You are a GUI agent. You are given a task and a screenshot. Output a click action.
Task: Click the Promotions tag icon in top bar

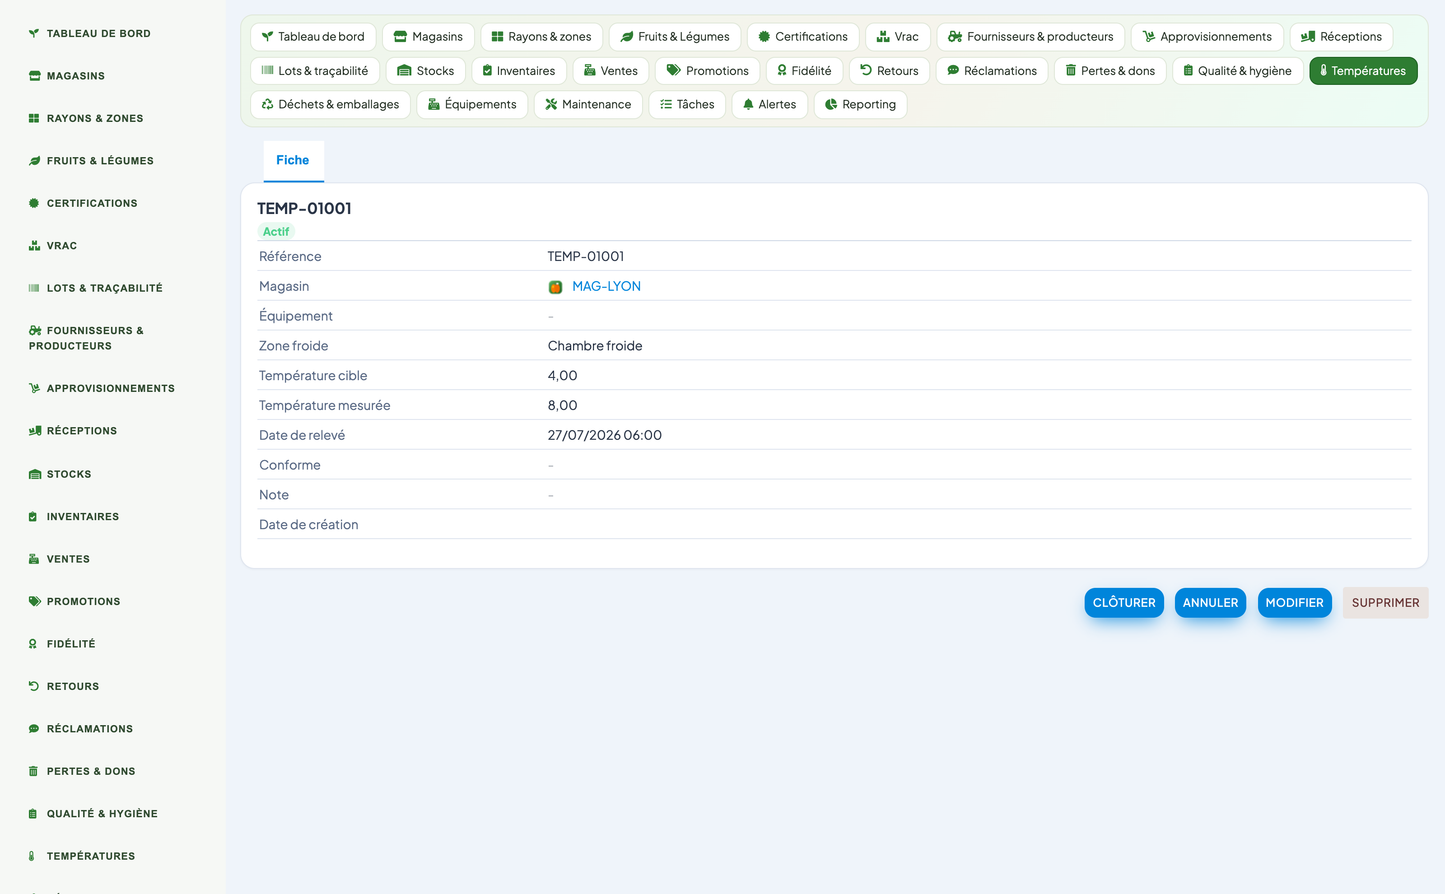click(x=674, y=71)
